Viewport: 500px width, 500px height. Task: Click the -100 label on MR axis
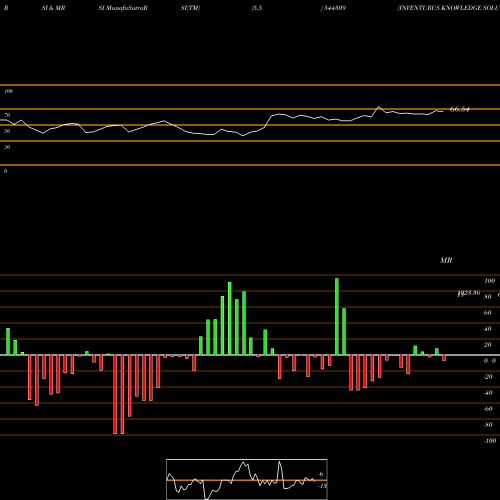coord(489,441)
